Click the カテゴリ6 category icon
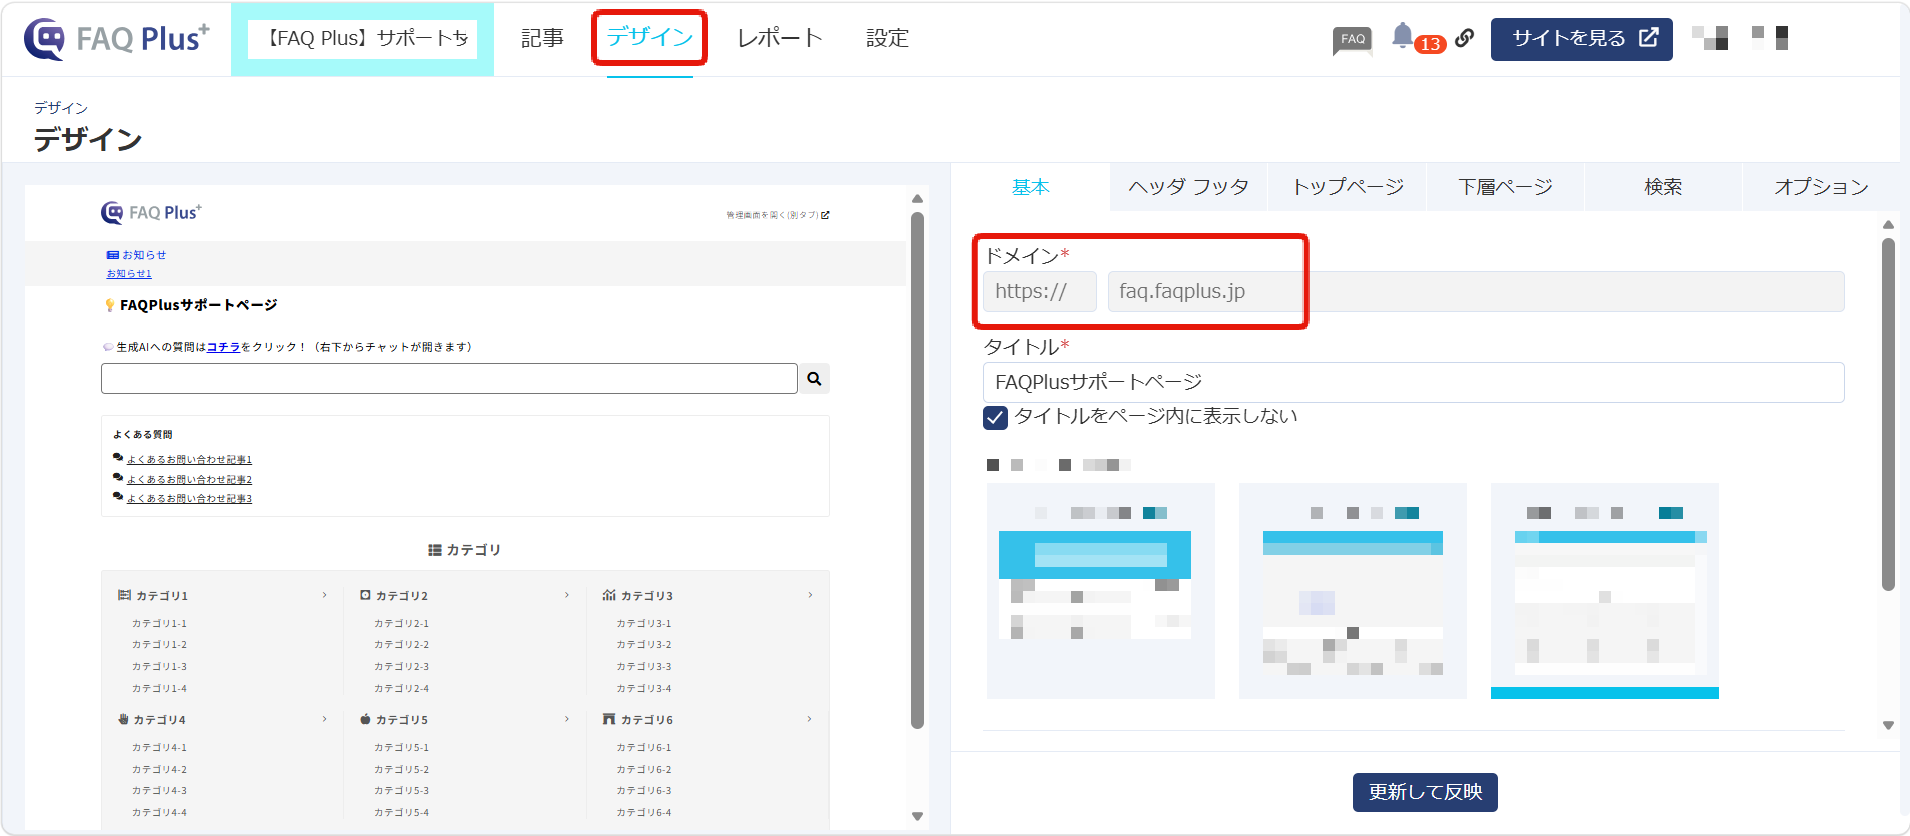Image resolution: width=1910 pixels, height=836 pixels. coord(609,719)
